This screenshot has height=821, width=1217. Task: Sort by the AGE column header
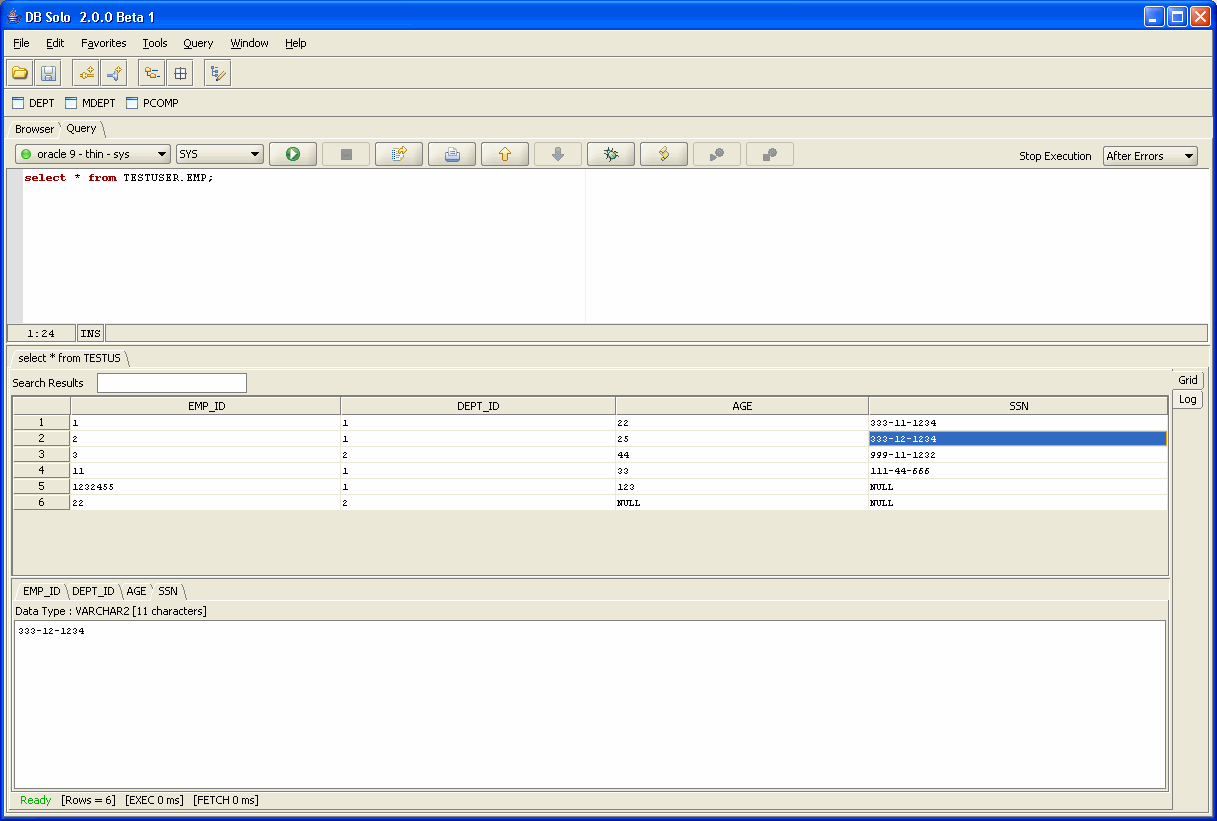point(742,406)
